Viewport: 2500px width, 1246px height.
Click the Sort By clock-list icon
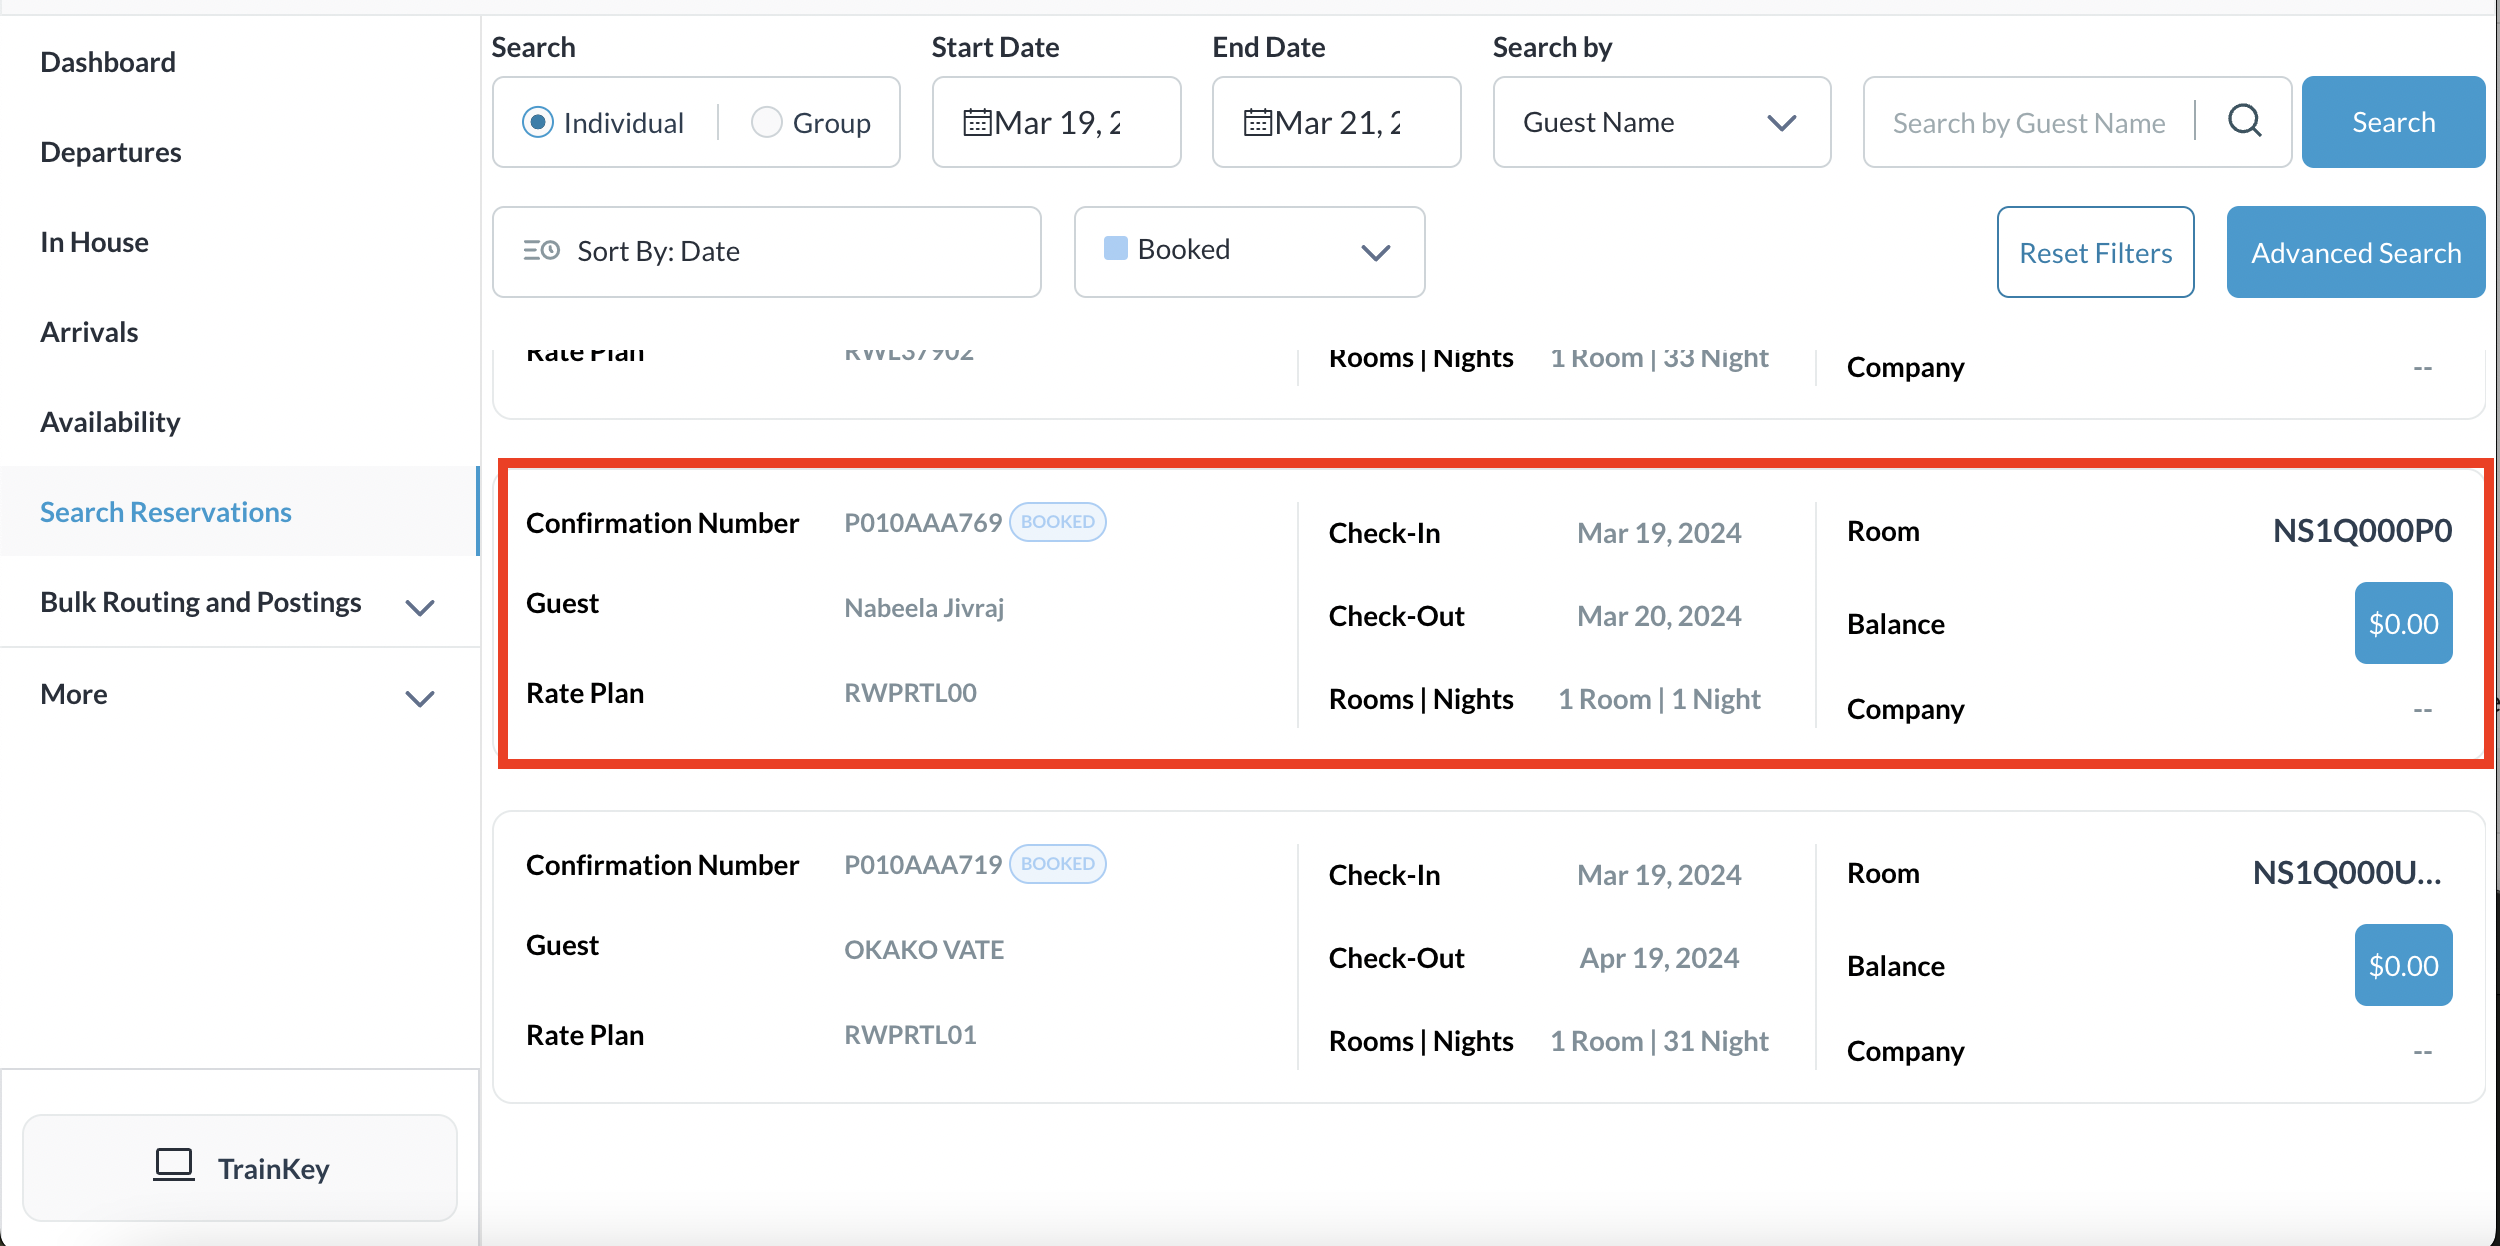click(x=541, y=251)
